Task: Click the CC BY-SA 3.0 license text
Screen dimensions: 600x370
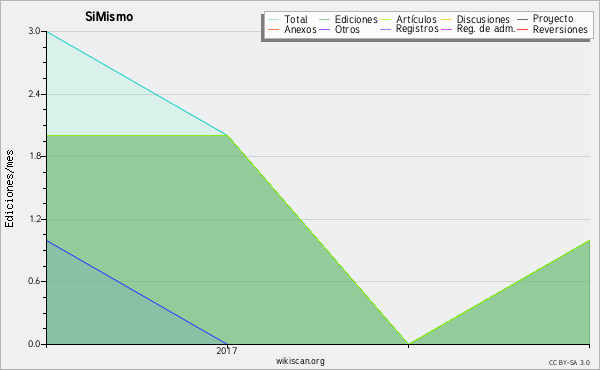Action: click(569, 363)
